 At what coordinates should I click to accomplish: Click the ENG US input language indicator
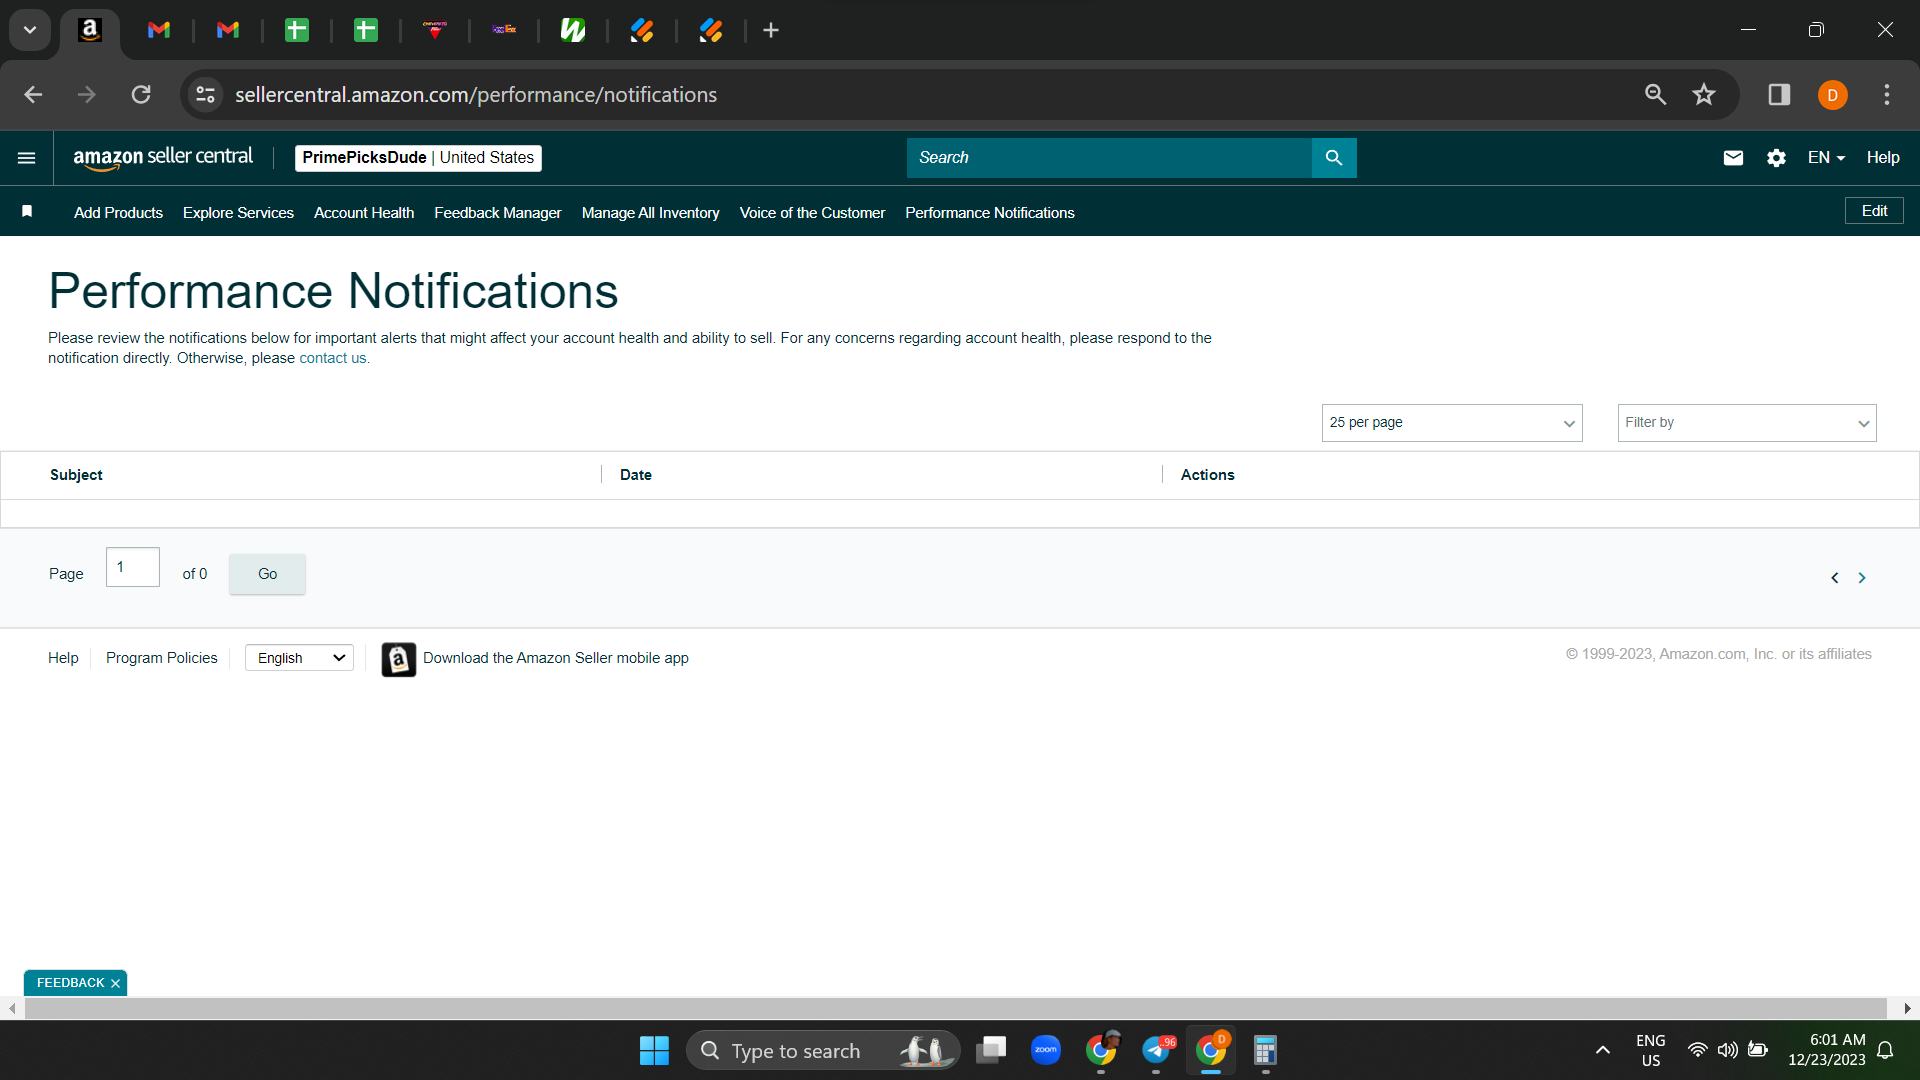[x=1651, y=1050]
